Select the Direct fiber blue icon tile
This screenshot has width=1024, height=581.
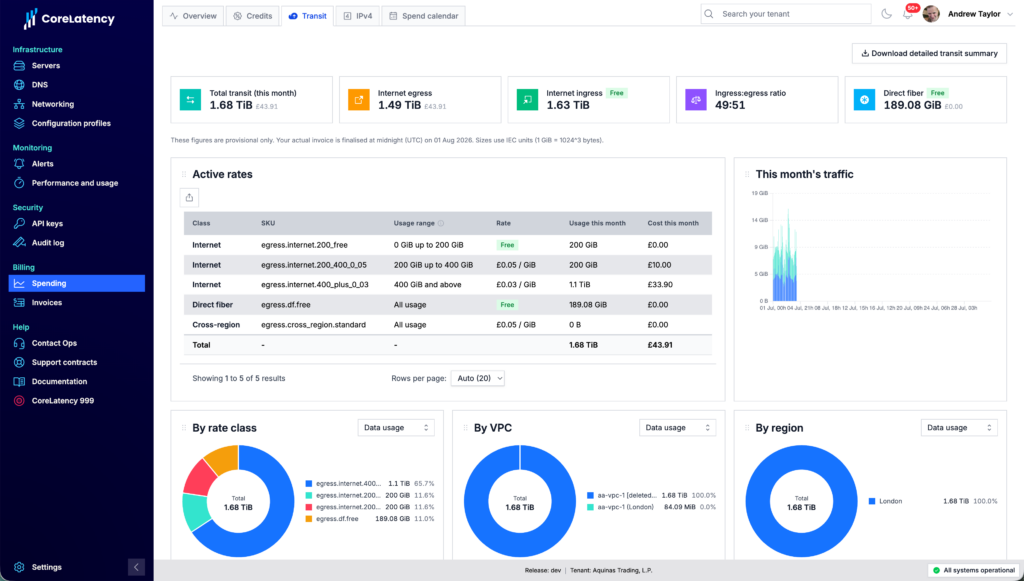pos(864,99)
